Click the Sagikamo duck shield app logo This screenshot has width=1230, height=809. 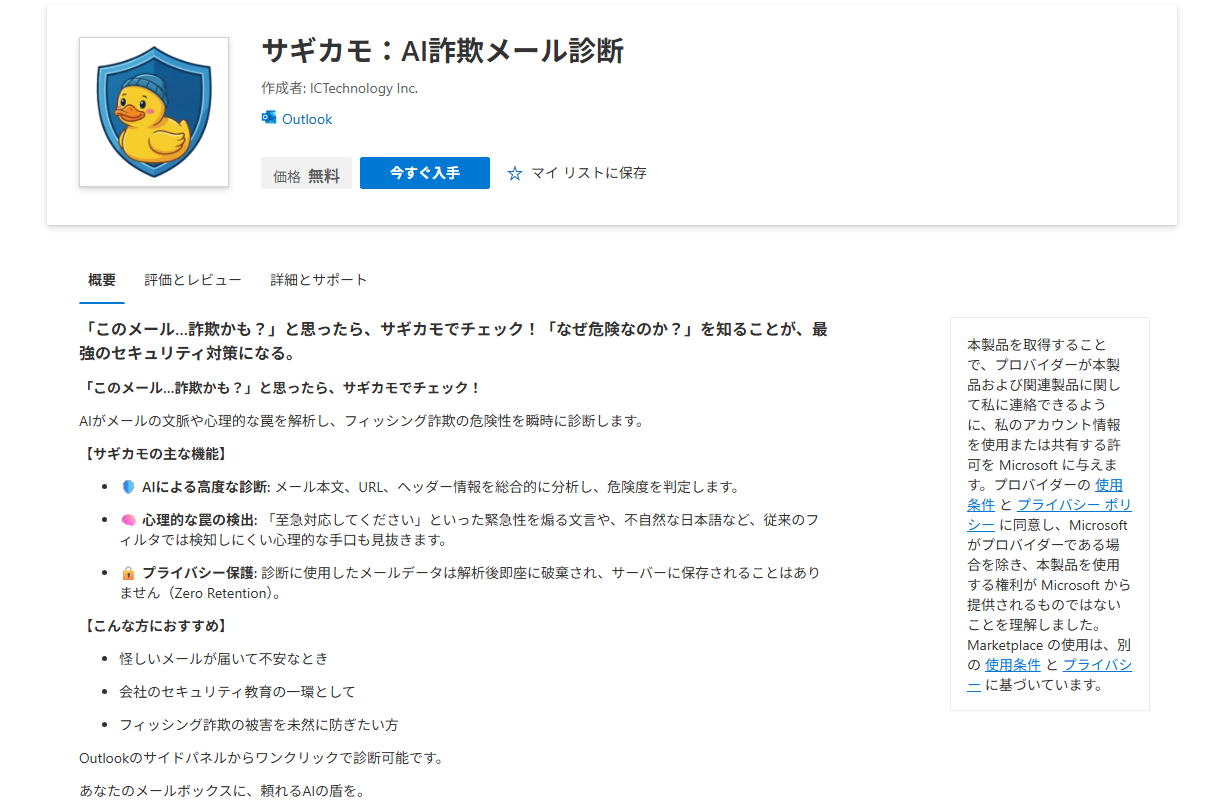(x=154, y=112)
